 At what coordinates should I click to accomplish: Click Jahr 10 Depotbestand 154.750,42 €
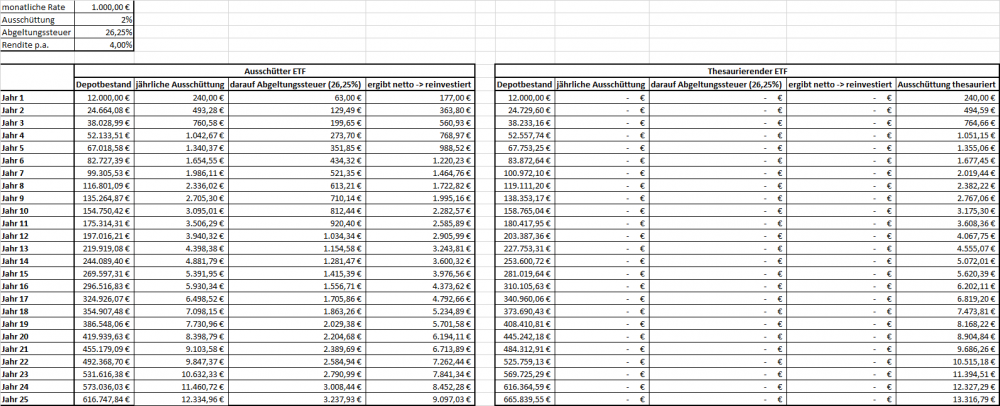105,211
